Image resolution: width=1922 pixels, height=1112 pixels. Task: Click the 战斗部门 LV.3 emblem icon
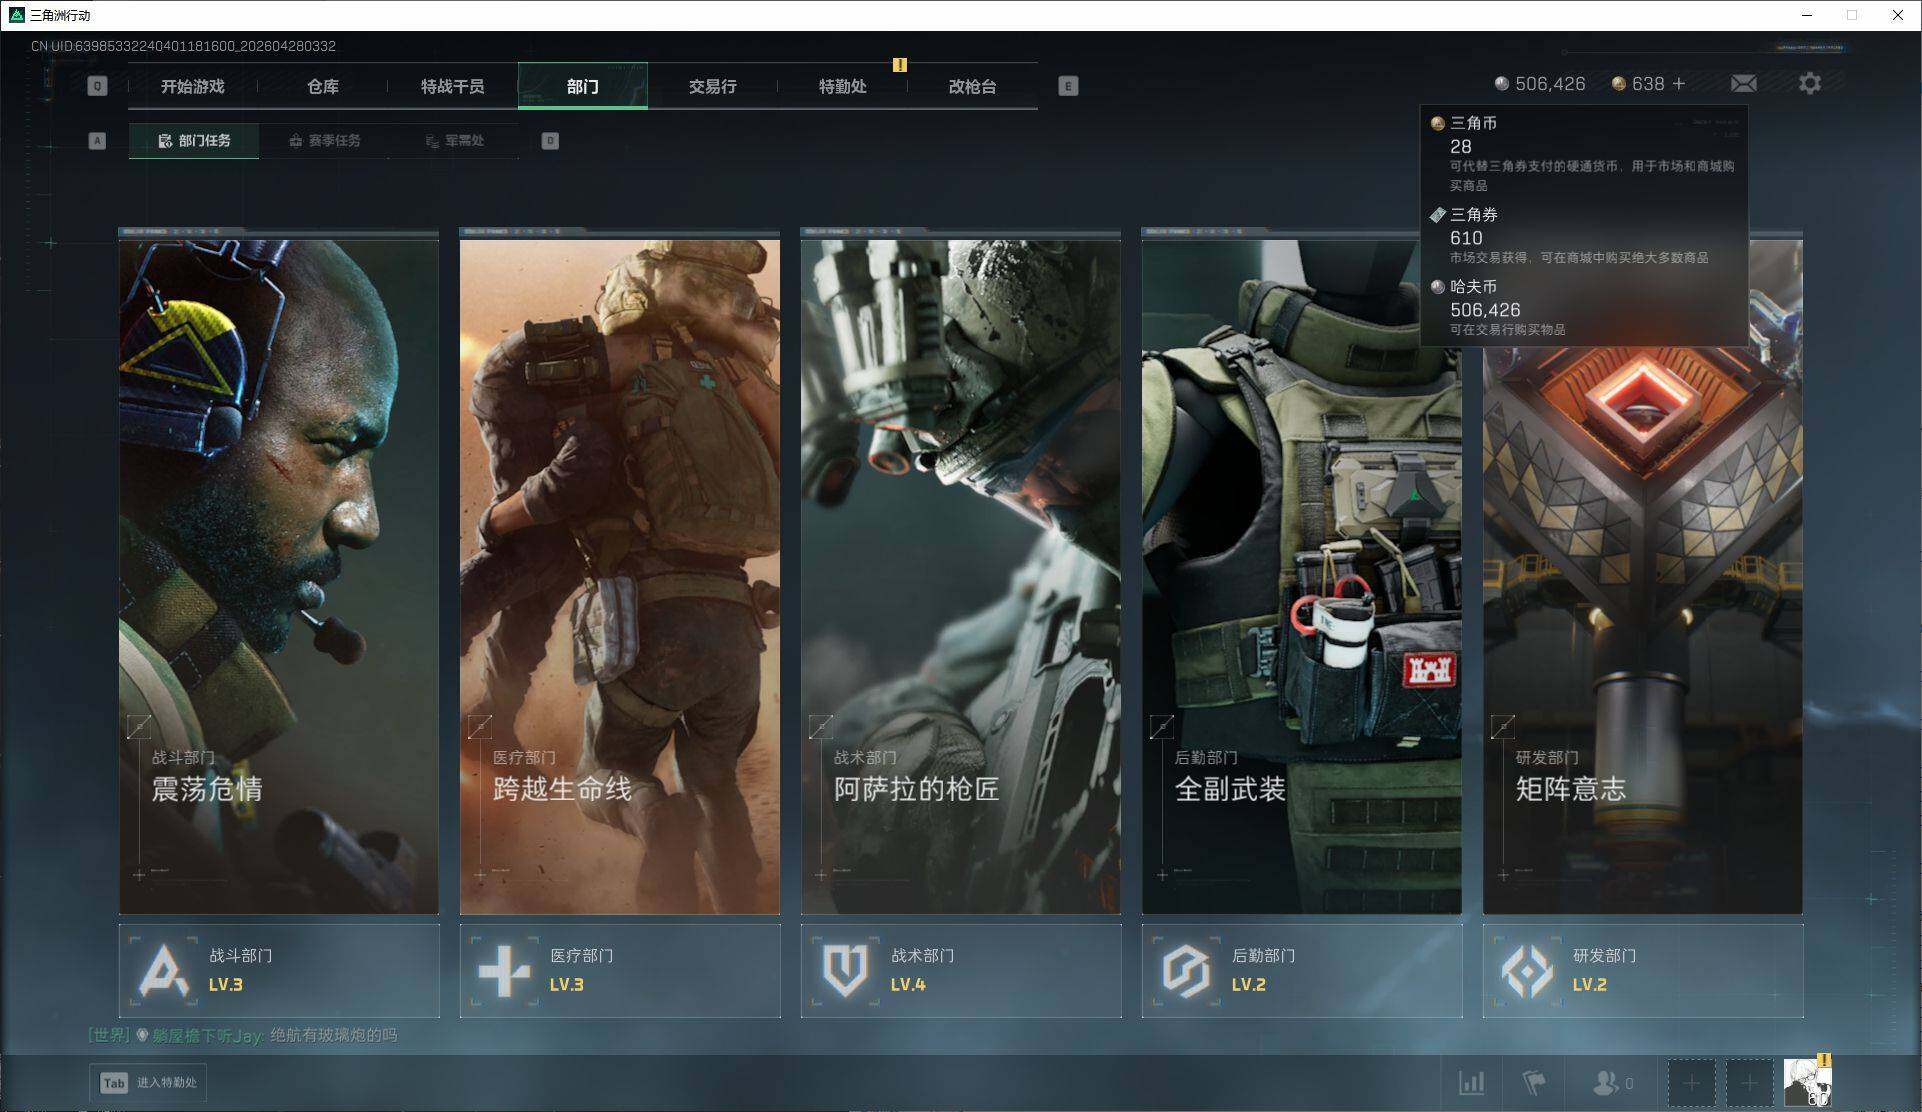[x=163, y=970]
